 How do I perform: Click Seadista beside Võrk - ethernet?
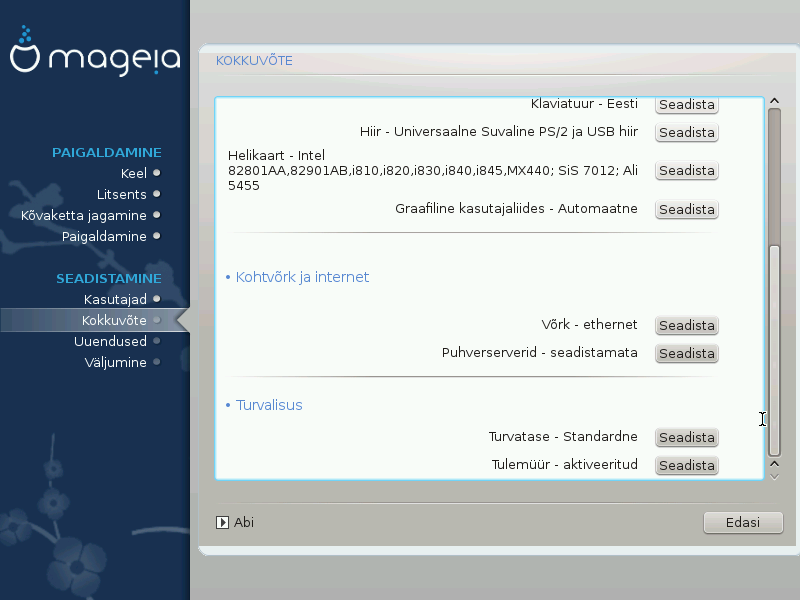click(x=686, y=326)
